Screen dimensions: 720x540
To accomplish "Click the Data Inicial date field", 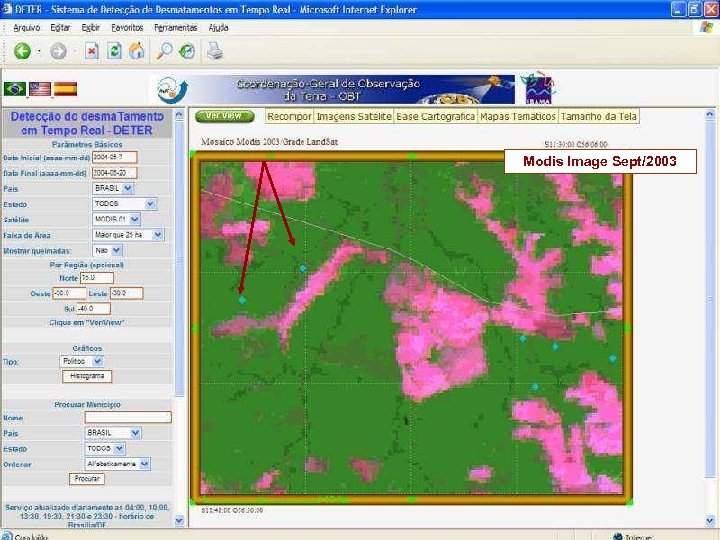I will coord(114,157).
